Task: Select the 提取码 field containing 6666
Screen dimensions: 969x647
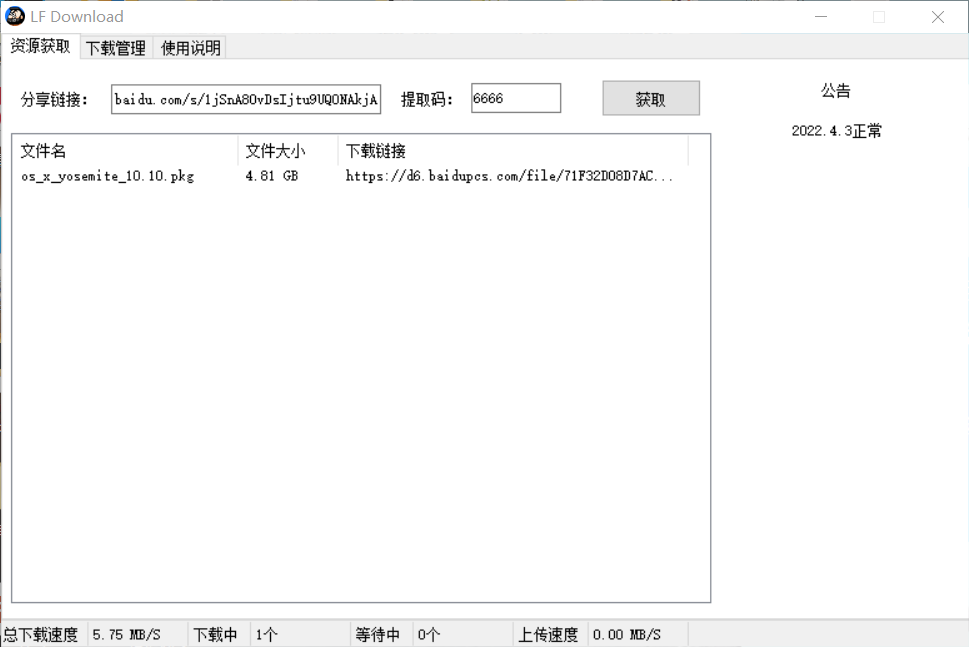Action: (515, 97)
